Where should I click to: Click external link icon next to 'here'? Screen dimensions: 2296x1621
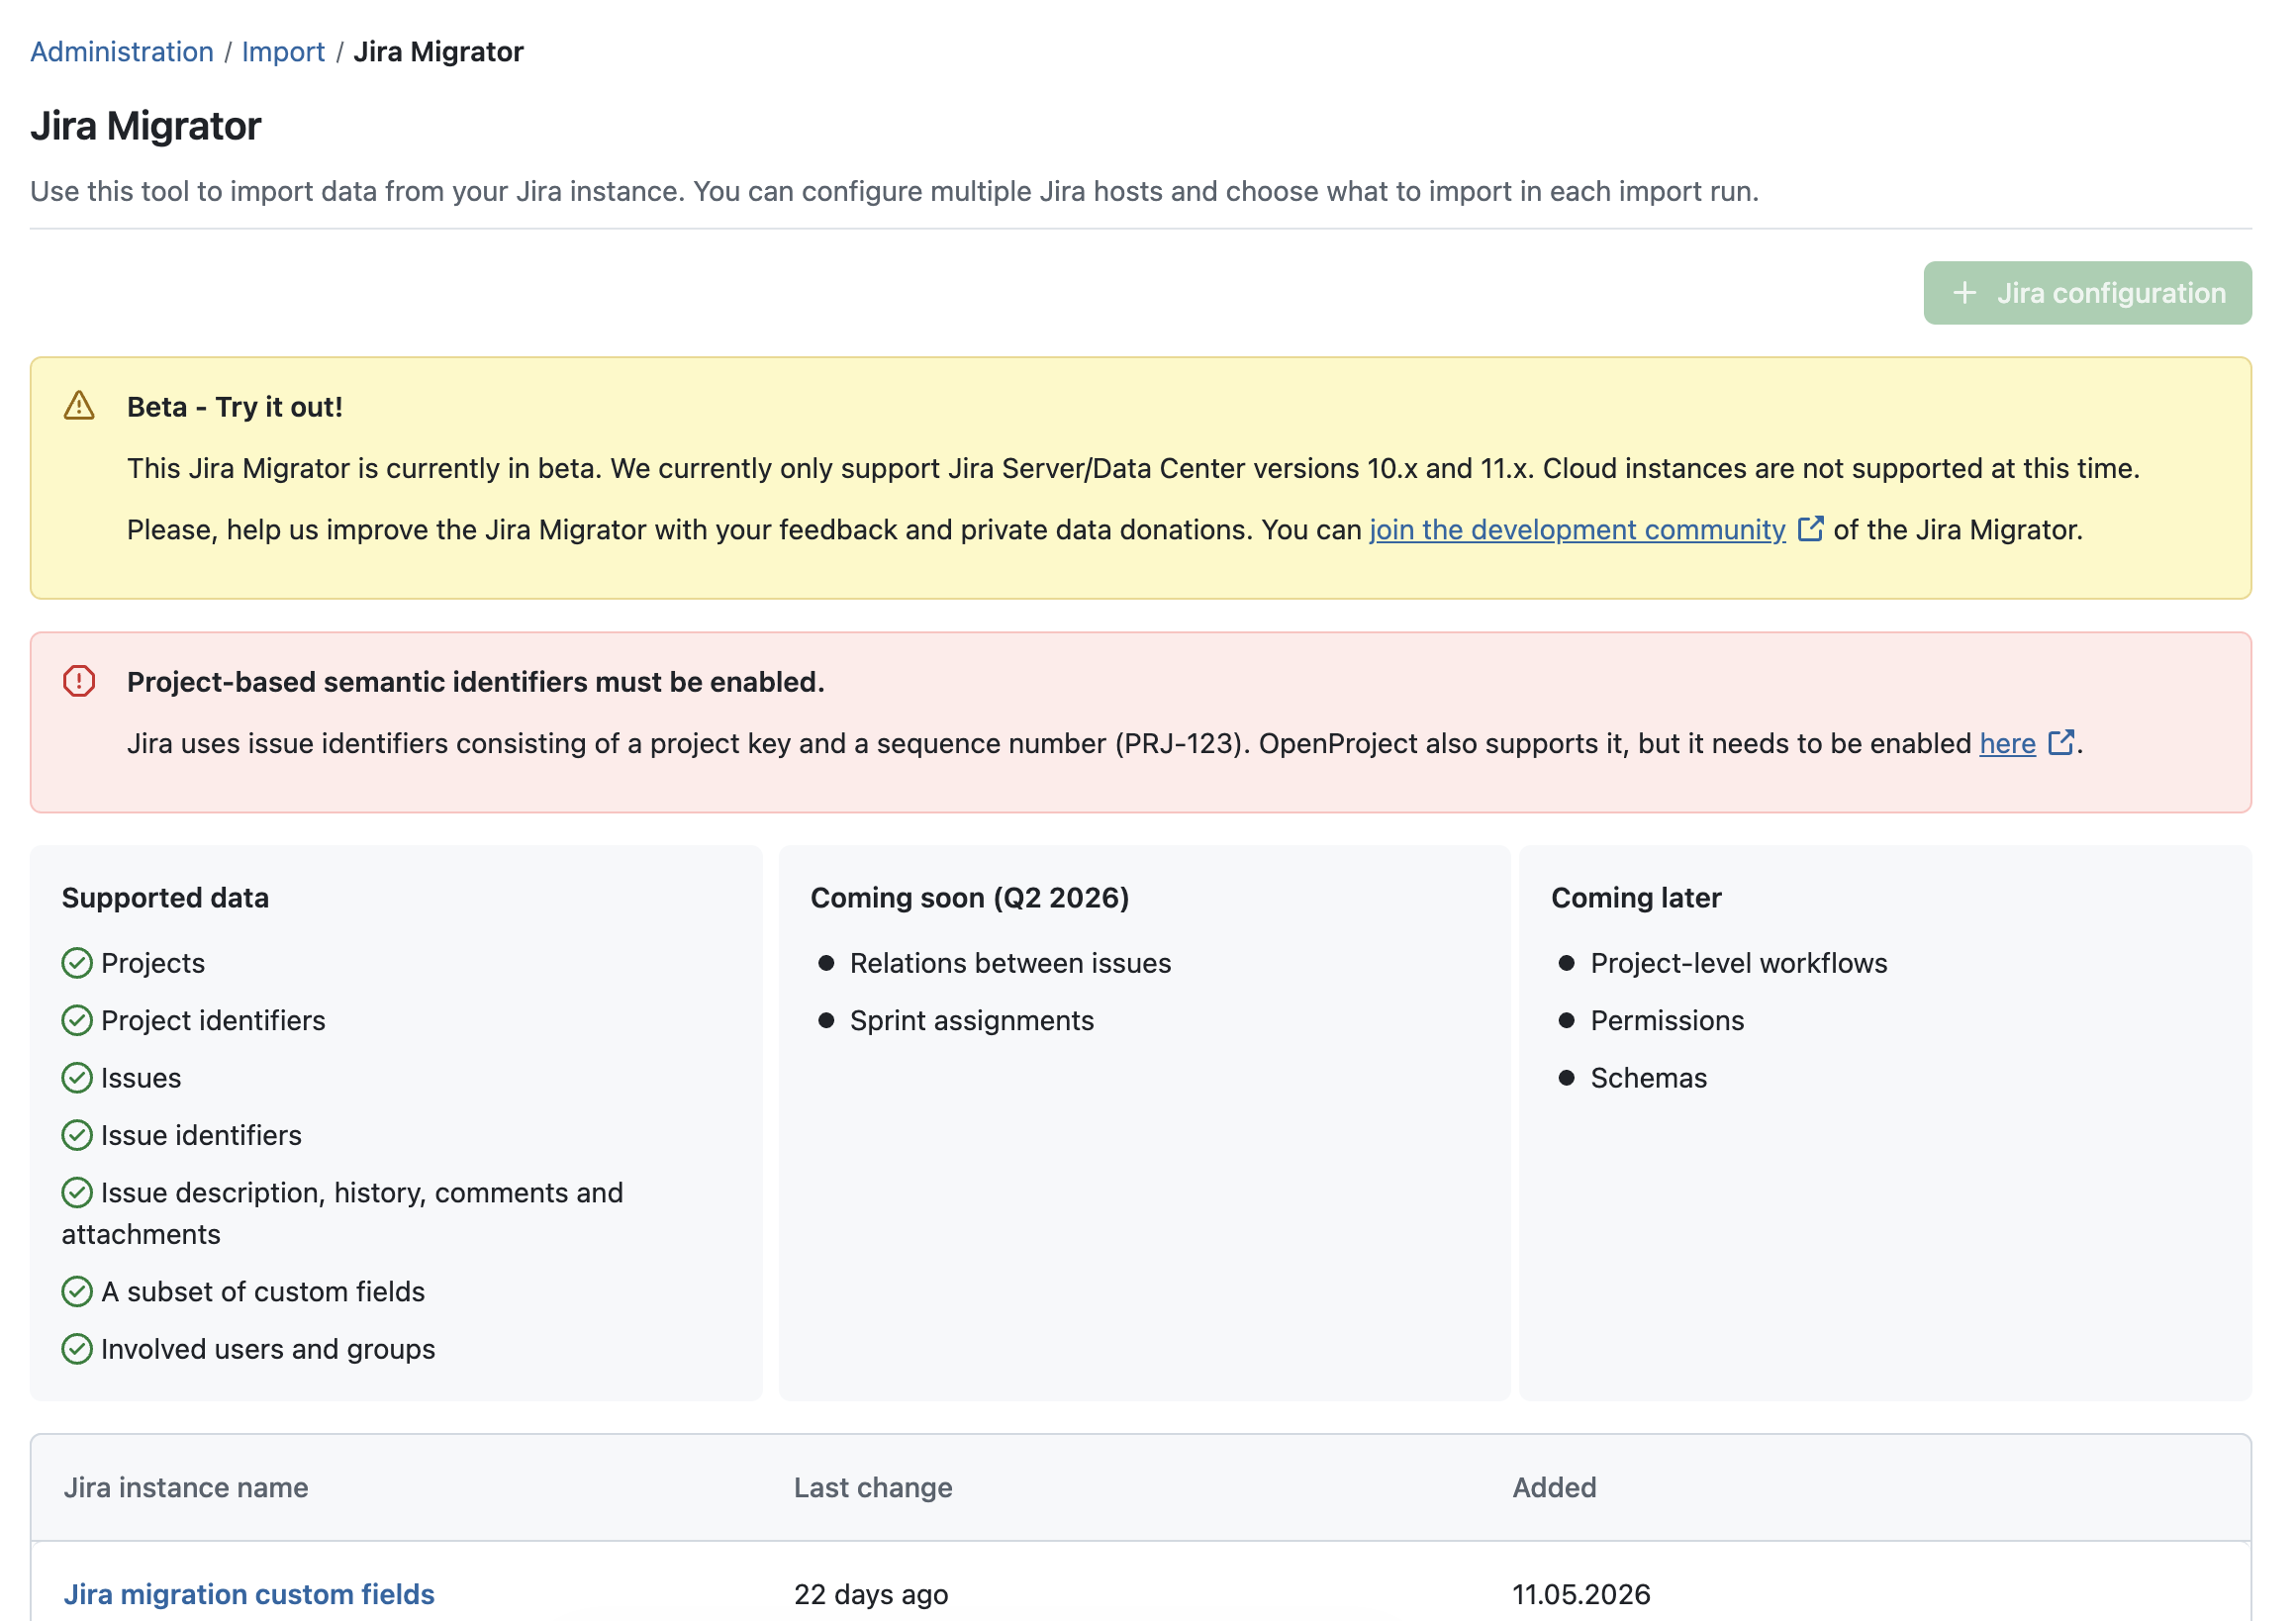point(2061,743)
